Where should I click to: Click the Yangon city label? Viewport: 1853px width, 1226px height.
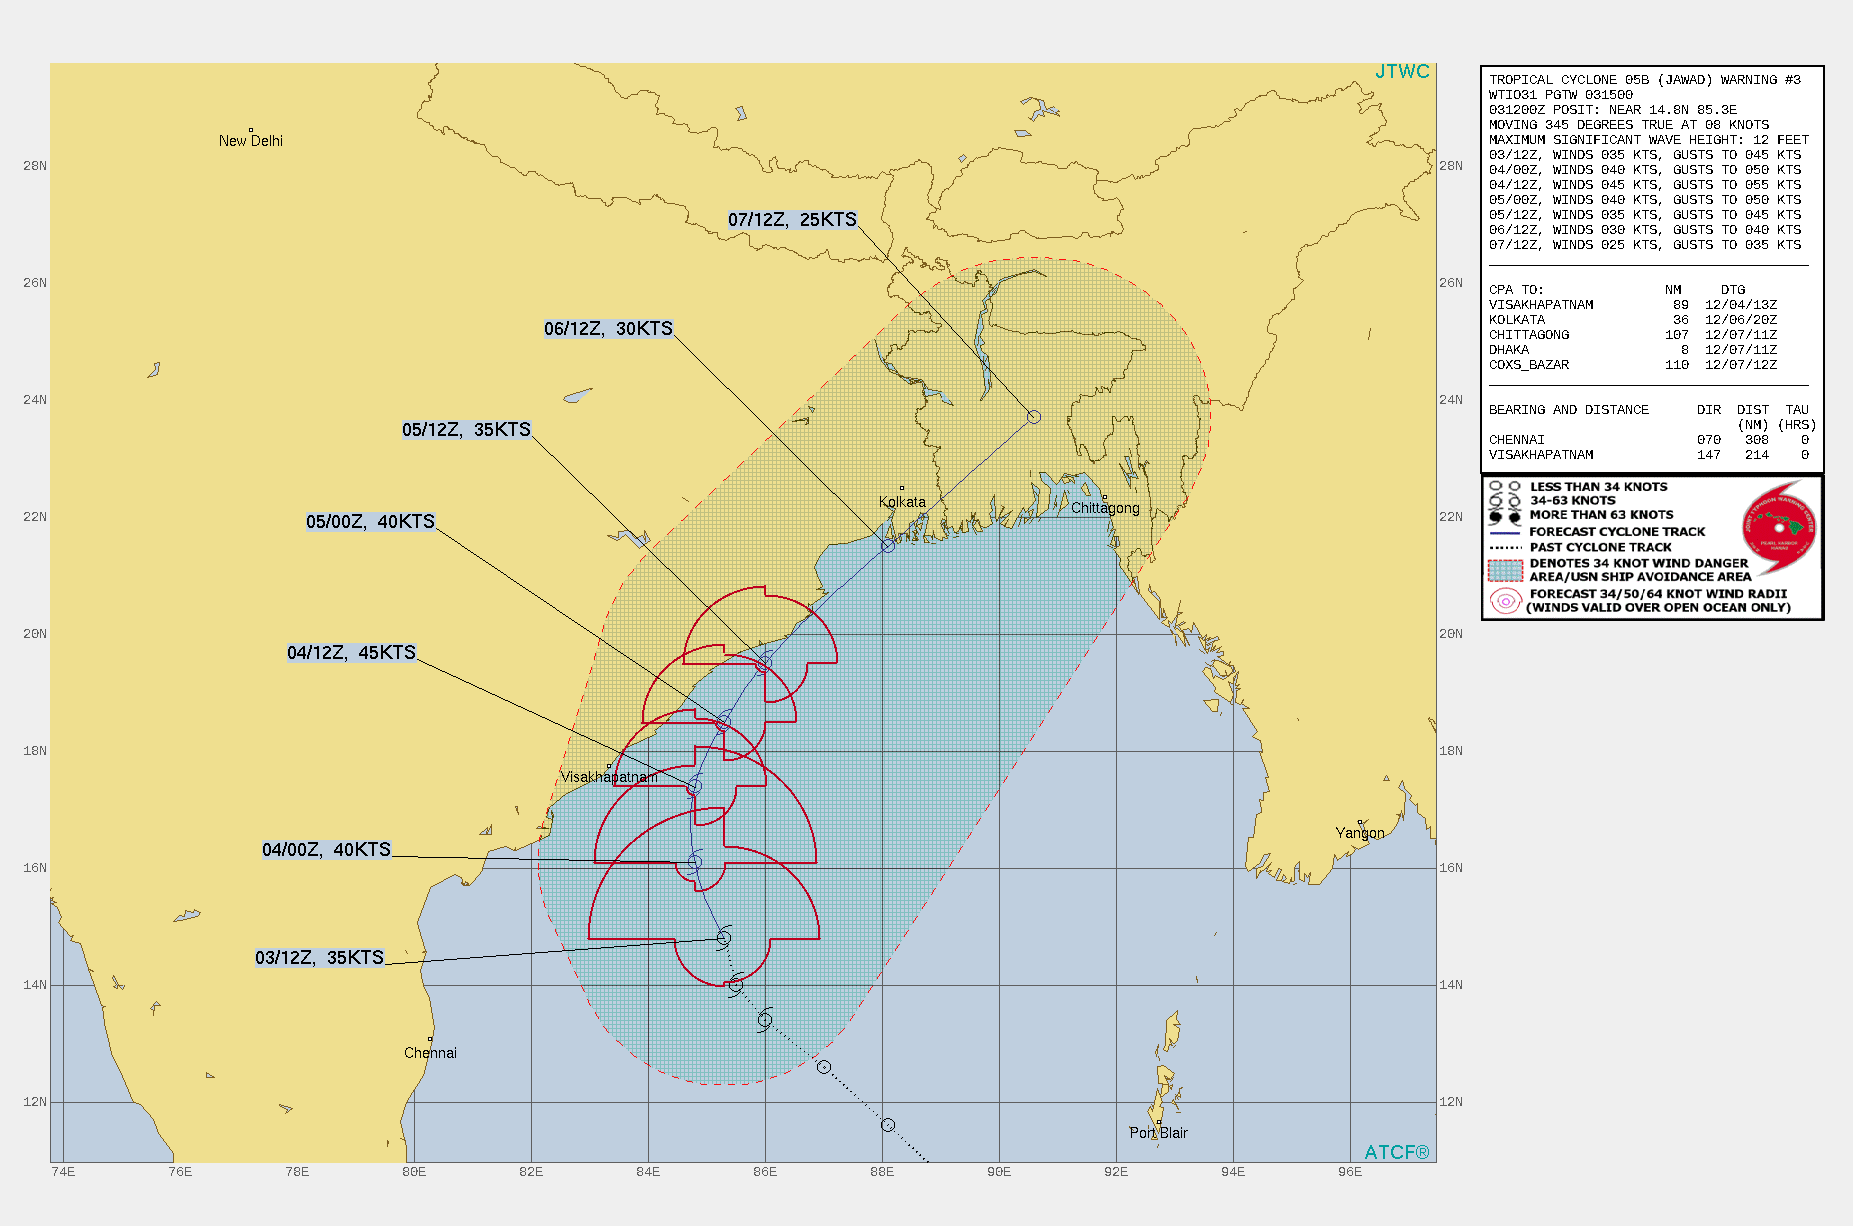1360,833
